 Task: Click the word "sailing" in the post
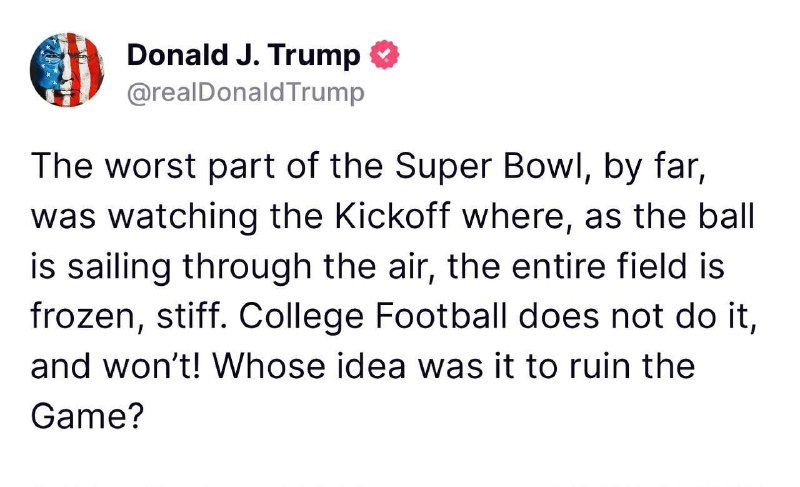(119, 268)
